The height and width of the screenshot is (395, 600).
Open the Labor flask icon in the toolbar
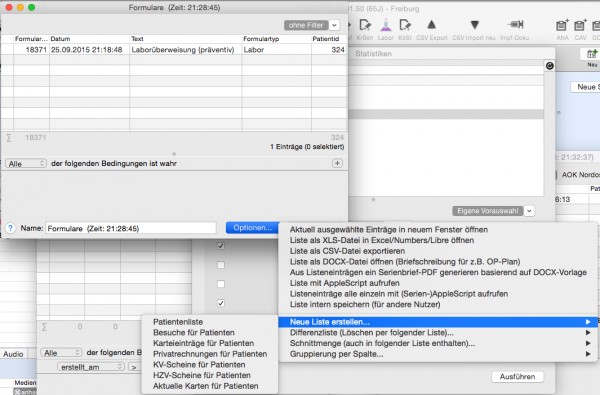tap(385, 25)
